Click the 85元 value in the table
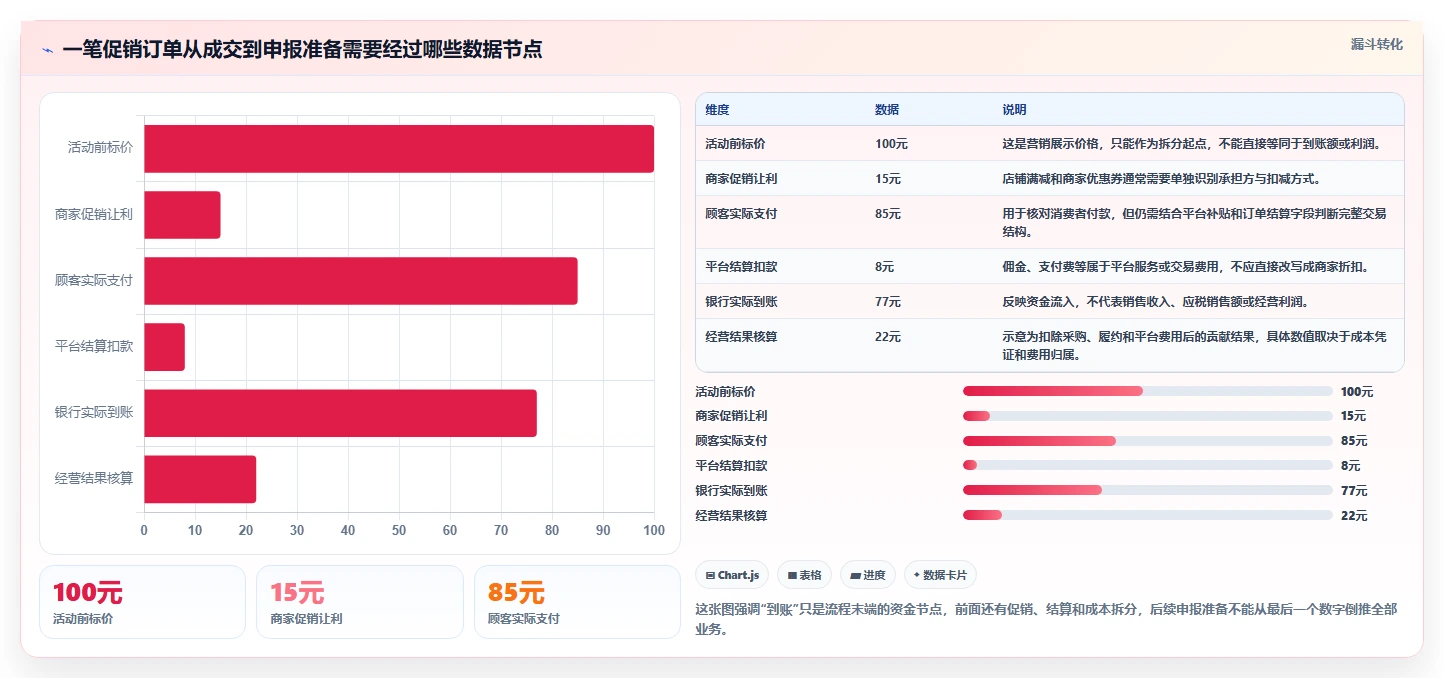This screenshot has height=678, width=1444. pos(888,213)
